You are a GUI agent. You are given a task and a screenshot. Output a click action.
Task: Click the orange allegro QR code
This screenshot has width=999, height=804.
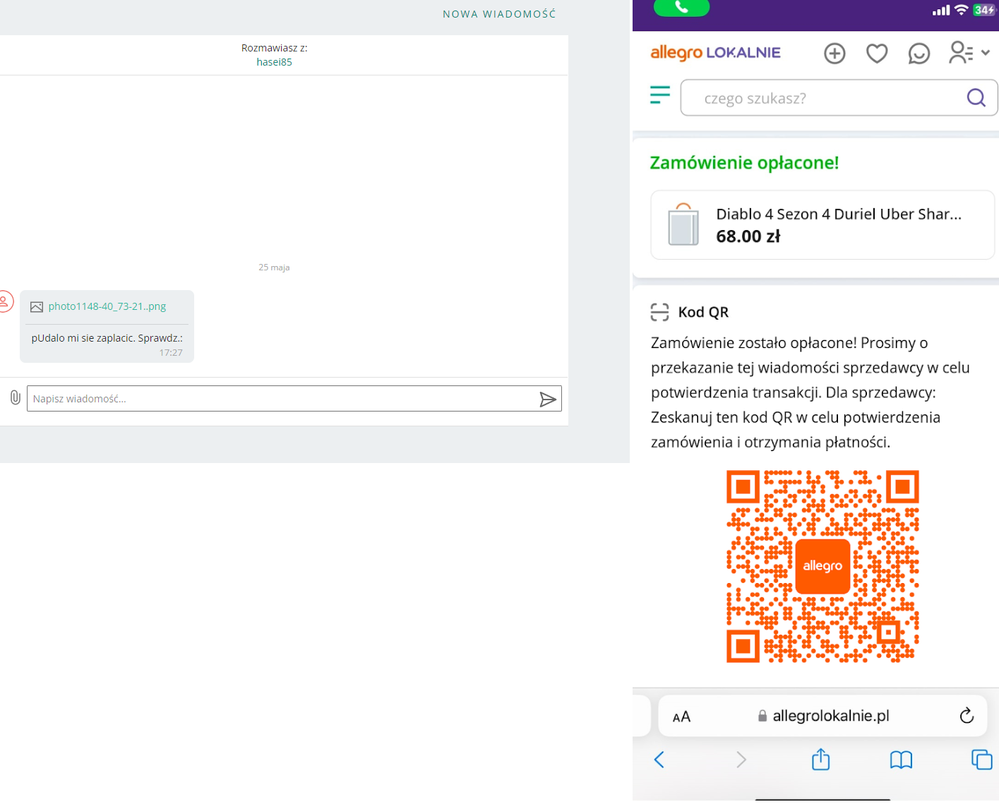pos(823,566)
